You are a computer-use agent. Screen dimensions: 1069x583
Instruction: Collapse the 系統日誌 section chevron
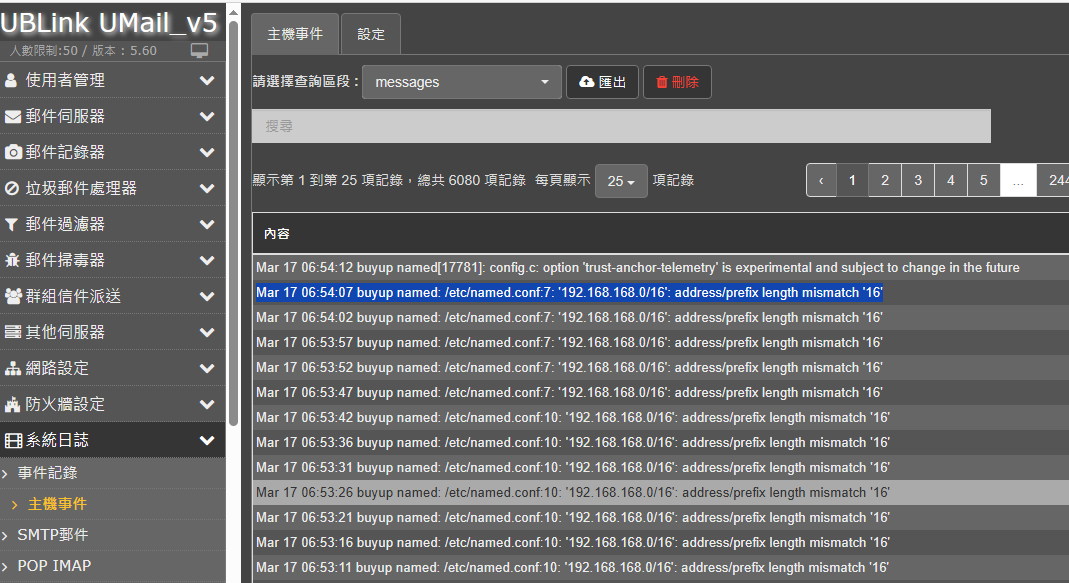(x=207, y=440)
